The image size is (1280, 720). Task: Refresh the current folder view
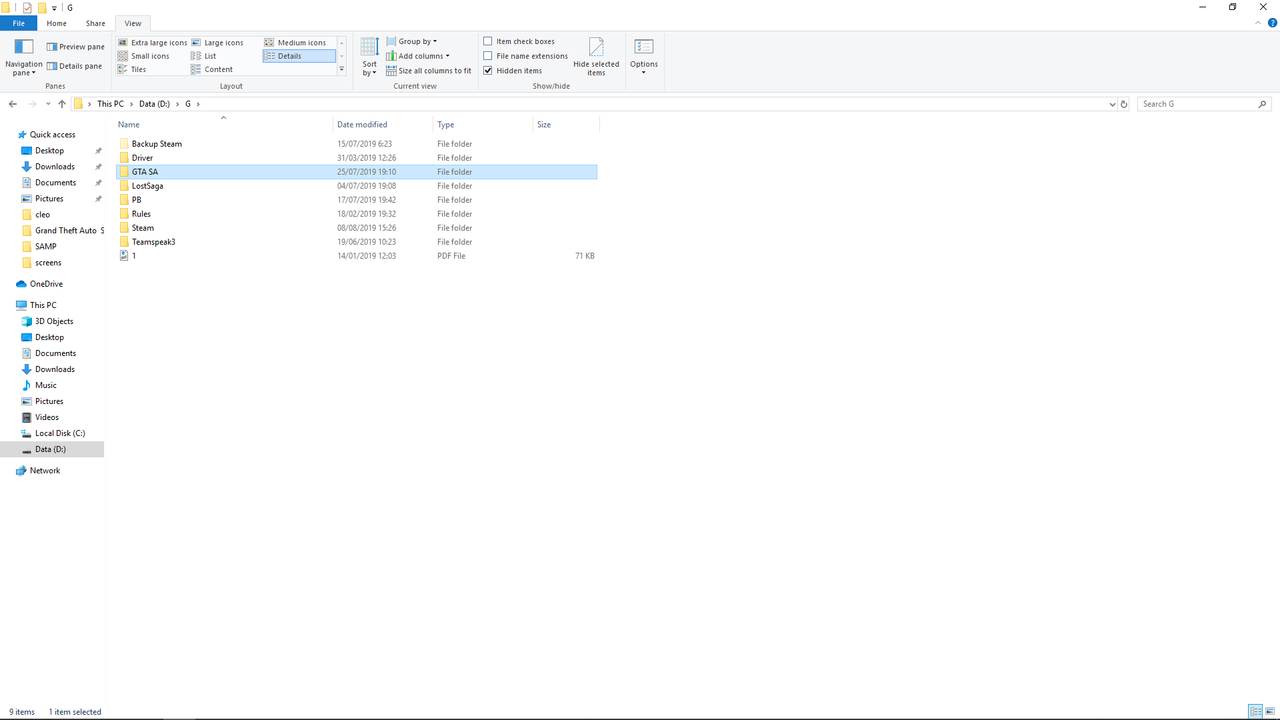(1124, 104)
